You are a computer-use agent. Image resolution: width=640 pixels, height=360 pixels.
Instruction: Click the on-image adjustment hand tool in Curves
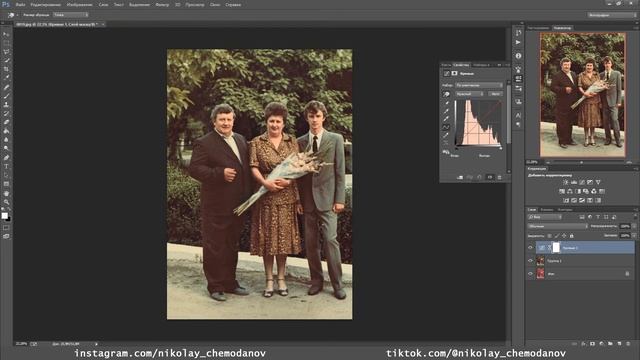pos(446,94)
